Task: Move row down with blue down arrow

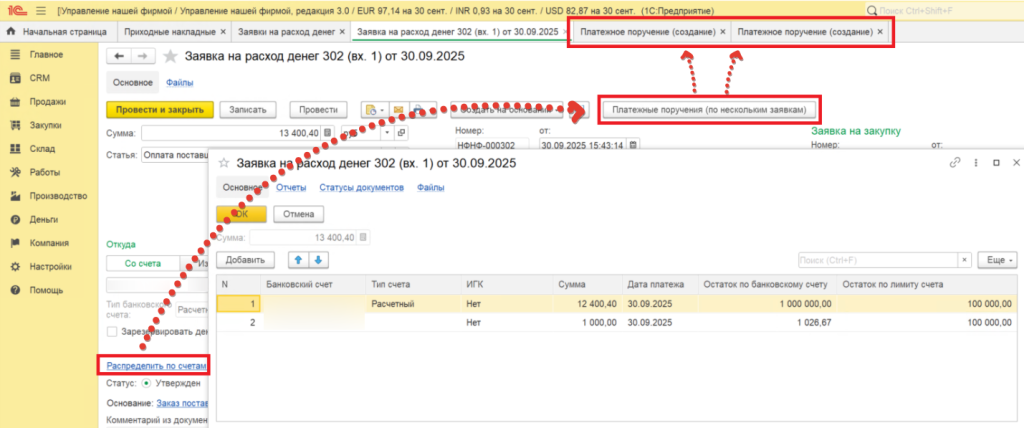Action: coord(318,260)
